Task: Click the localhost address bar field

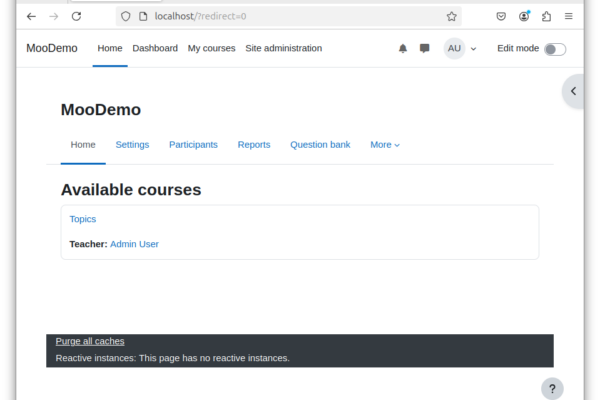Action: pos(289,16)
